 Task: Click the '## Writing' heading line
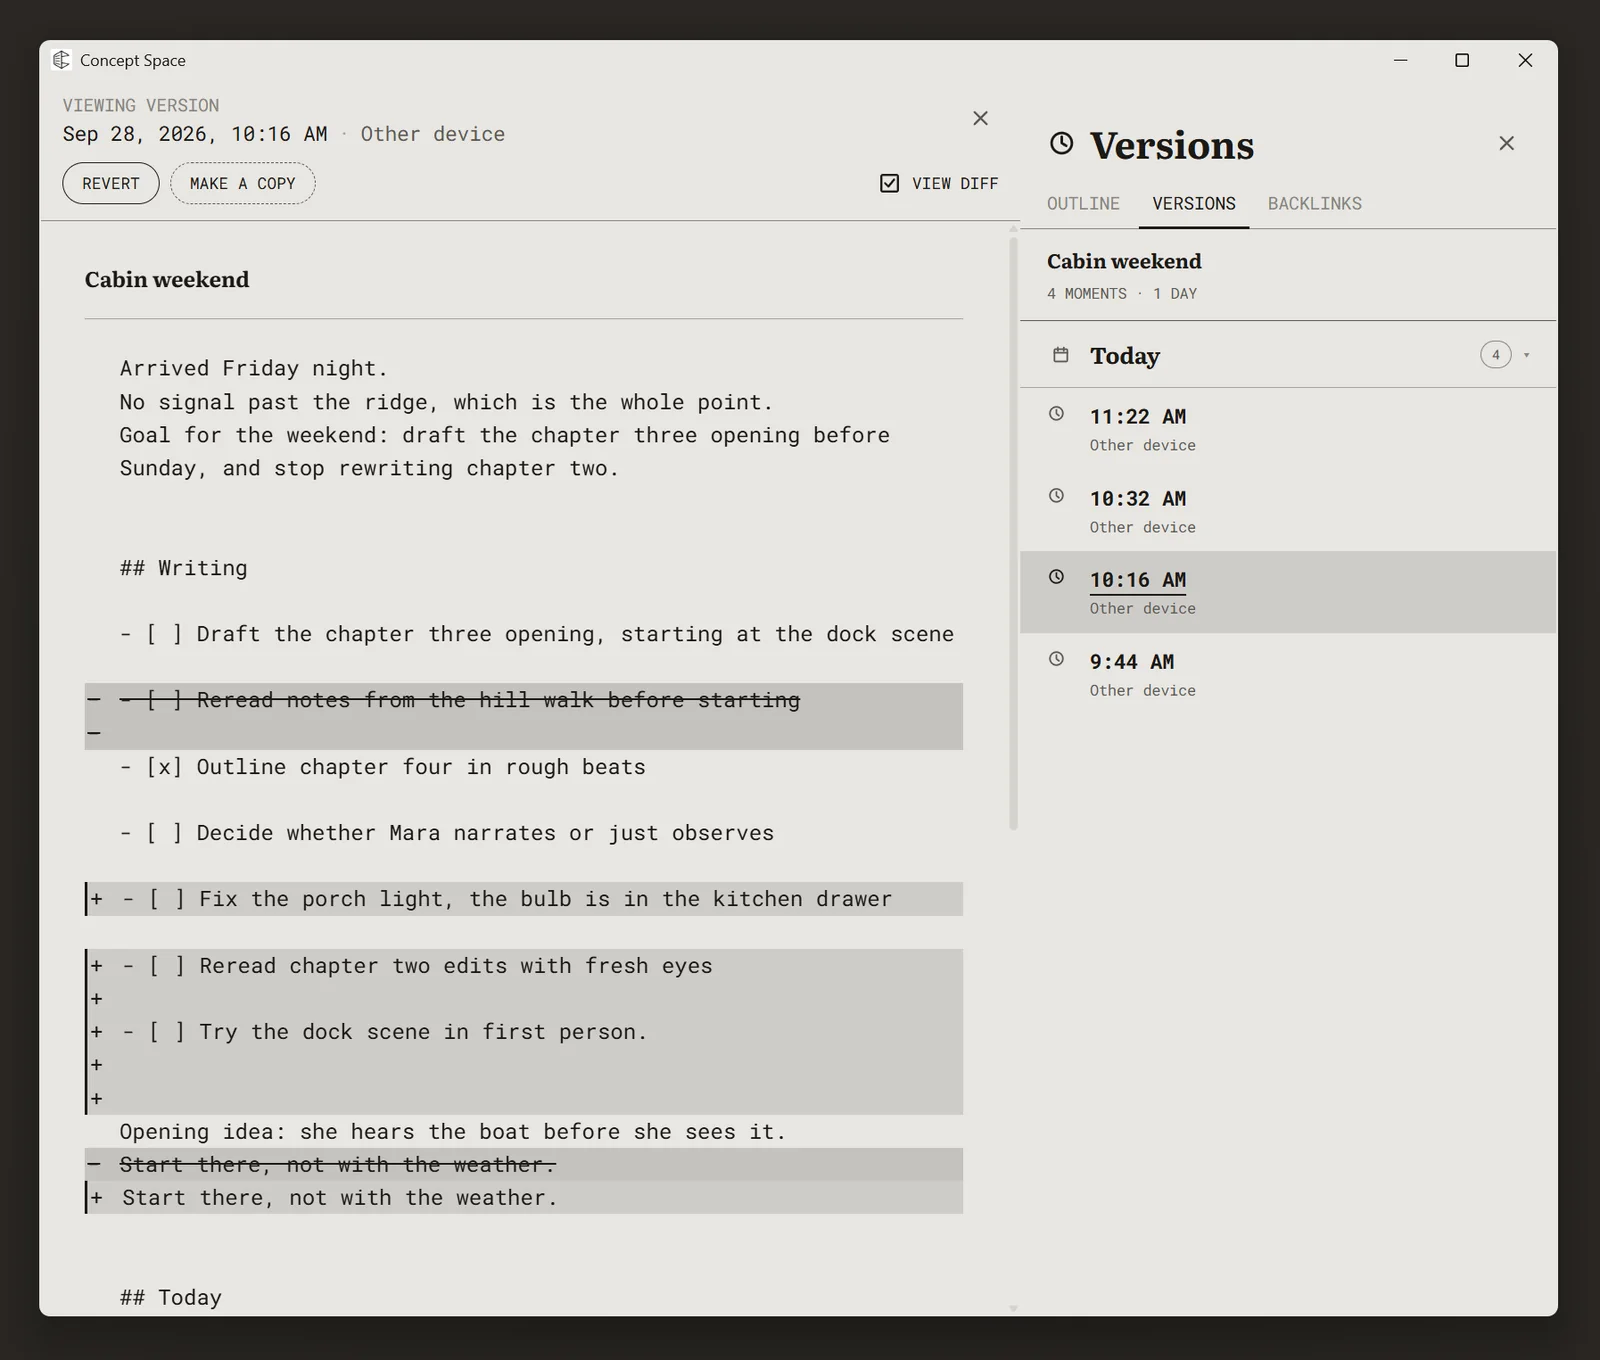[x=183, y=568]
